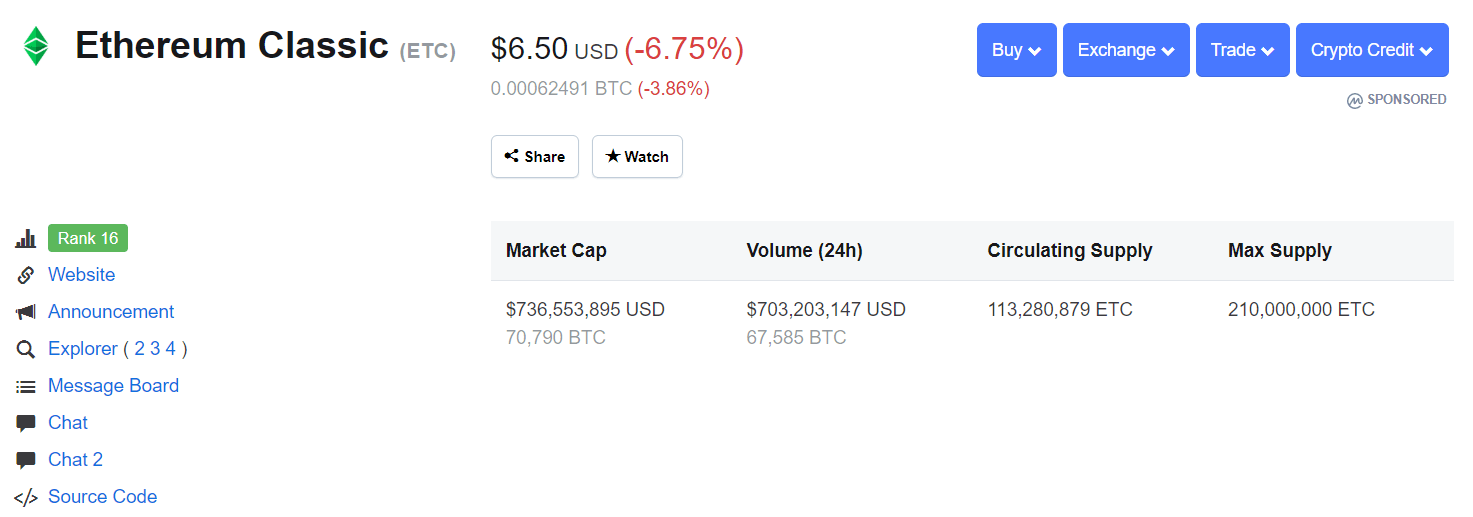Image resolution: width=1473 pixels, height=517 pixels.
Task: Visit the Message Board link
Action: point(113,386)
